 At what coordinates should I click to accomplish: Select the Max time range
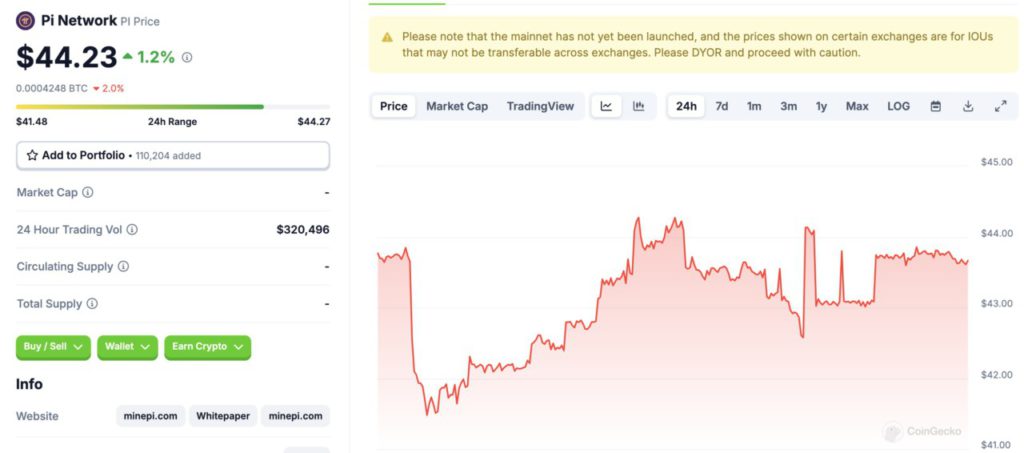click(x=857, y=106)
